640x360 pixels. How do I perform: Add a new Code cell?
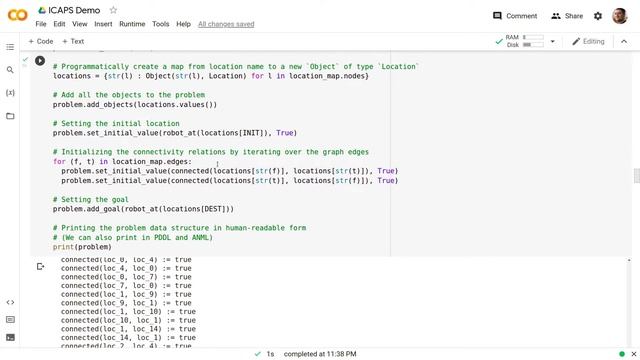coord(41,41)
